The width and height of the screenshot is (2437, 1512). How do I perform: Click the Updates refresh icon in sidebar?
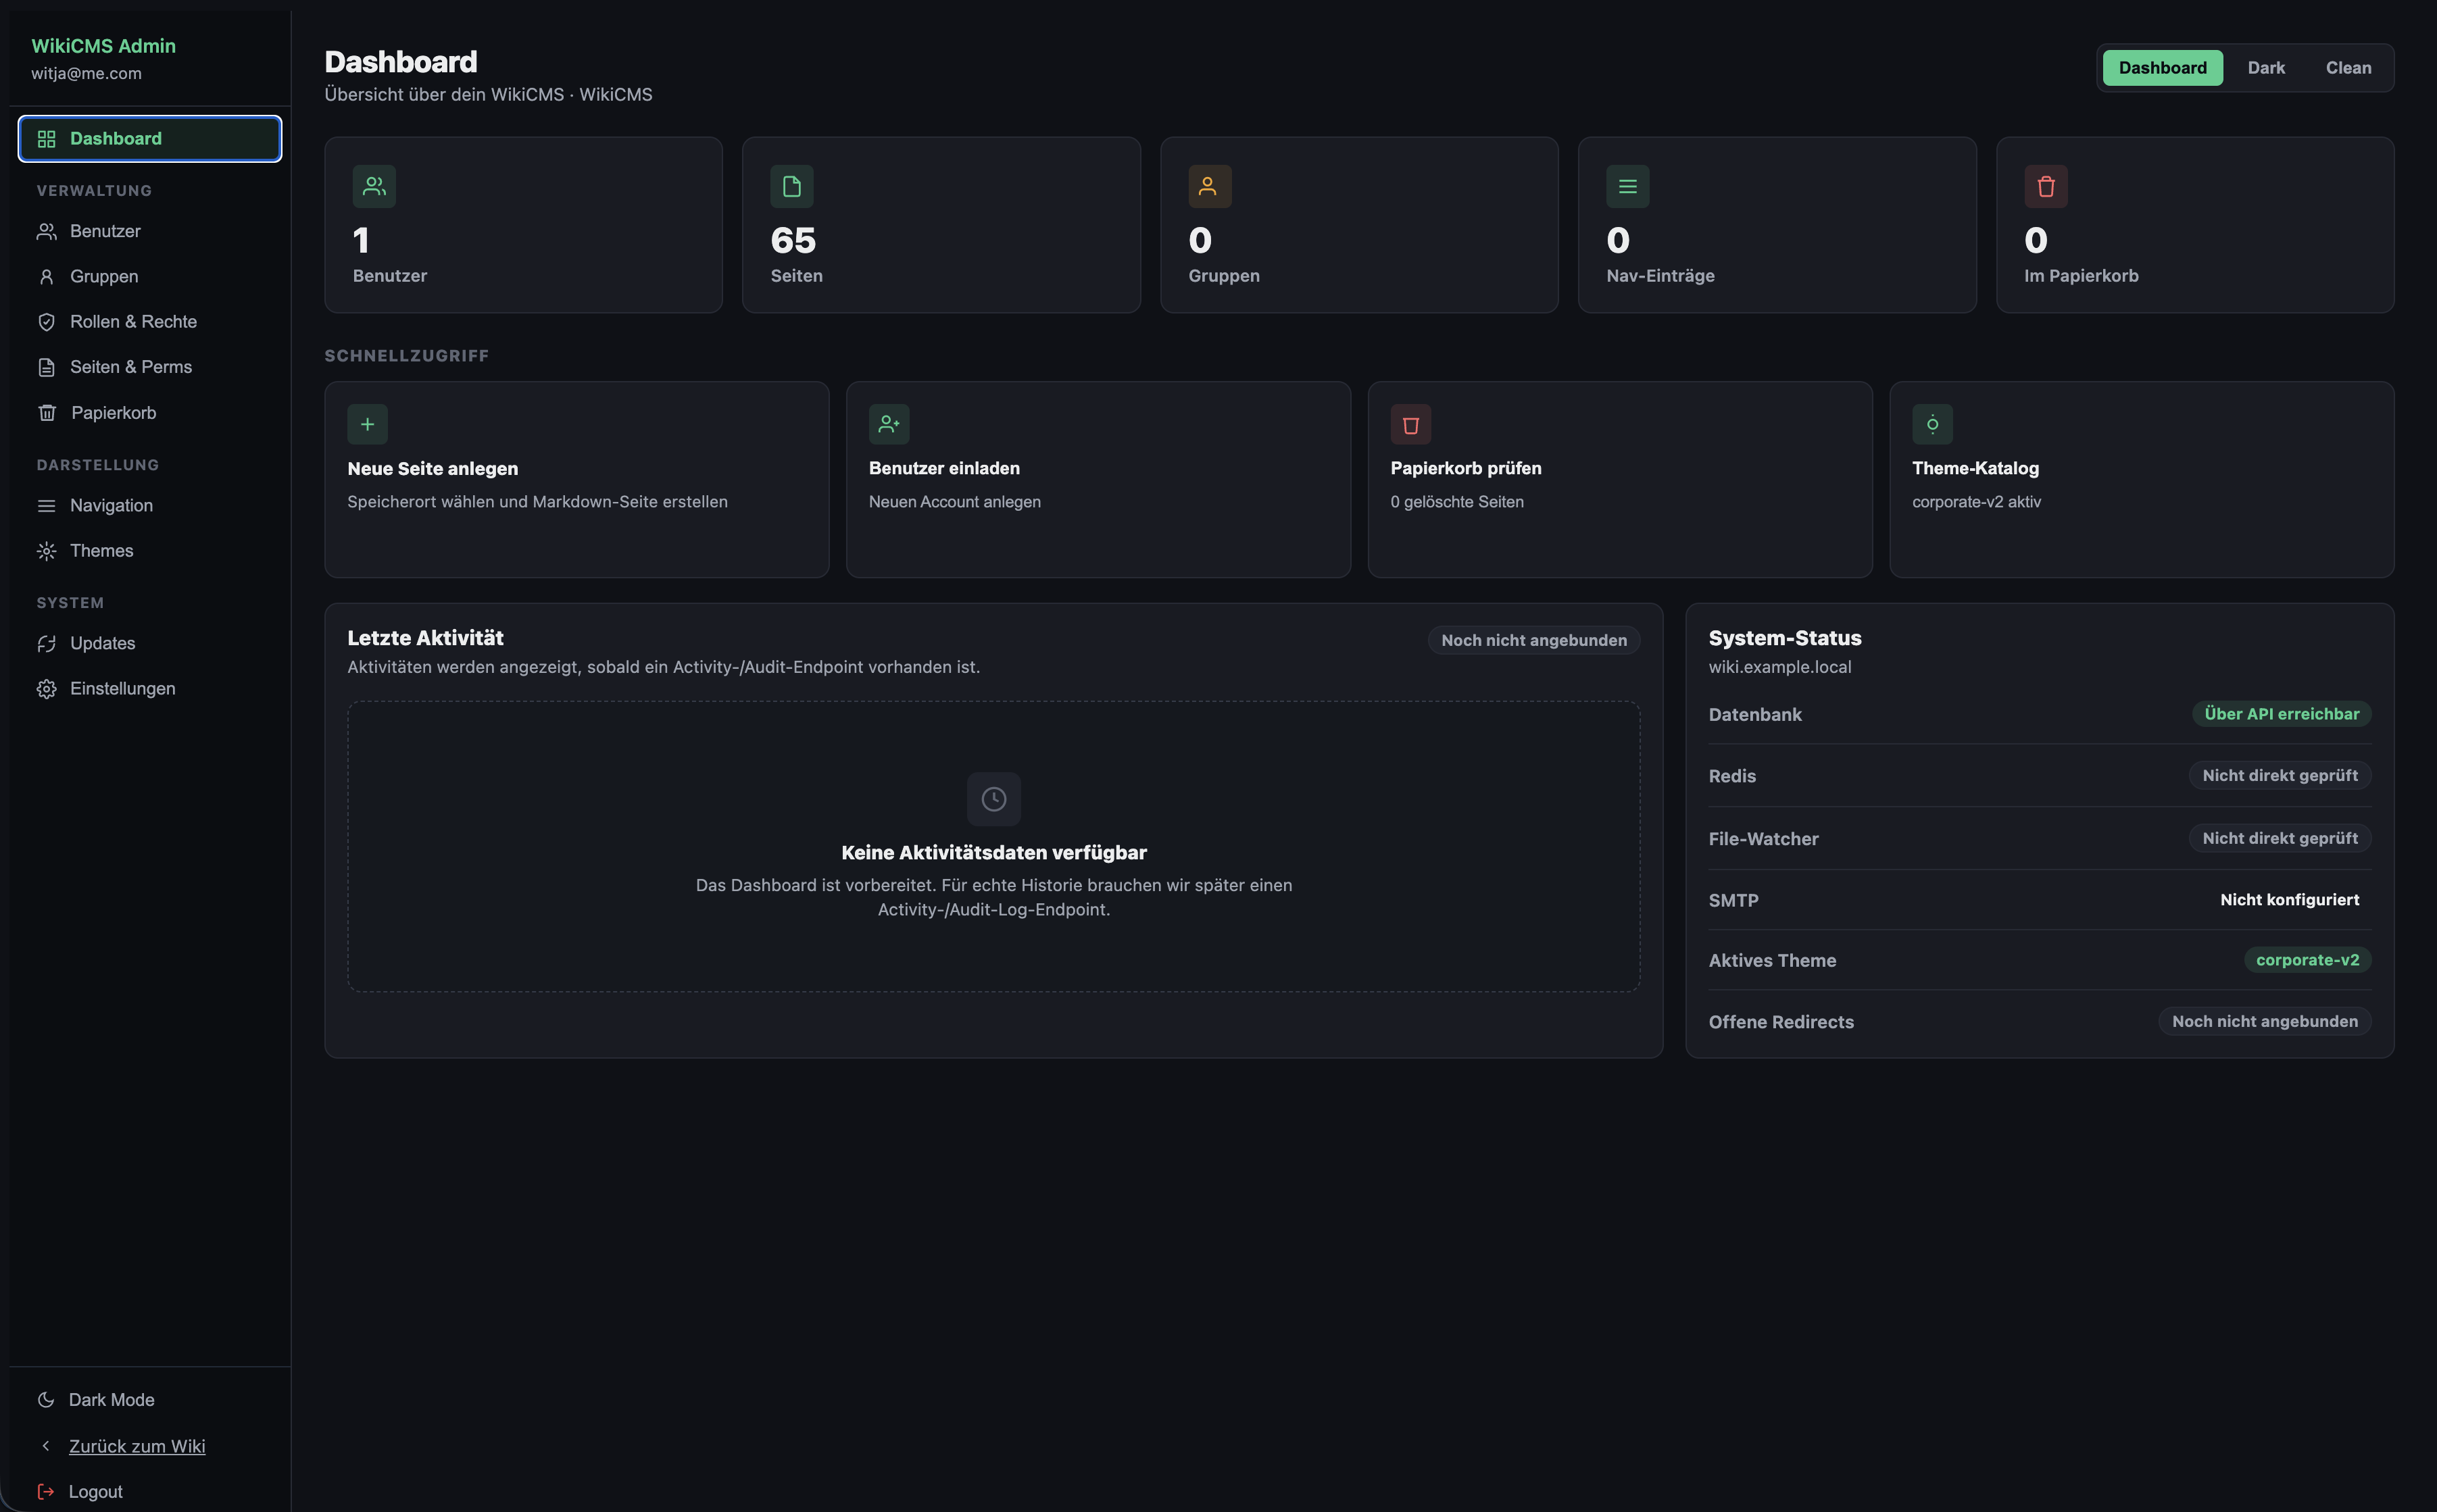point(46,644)
